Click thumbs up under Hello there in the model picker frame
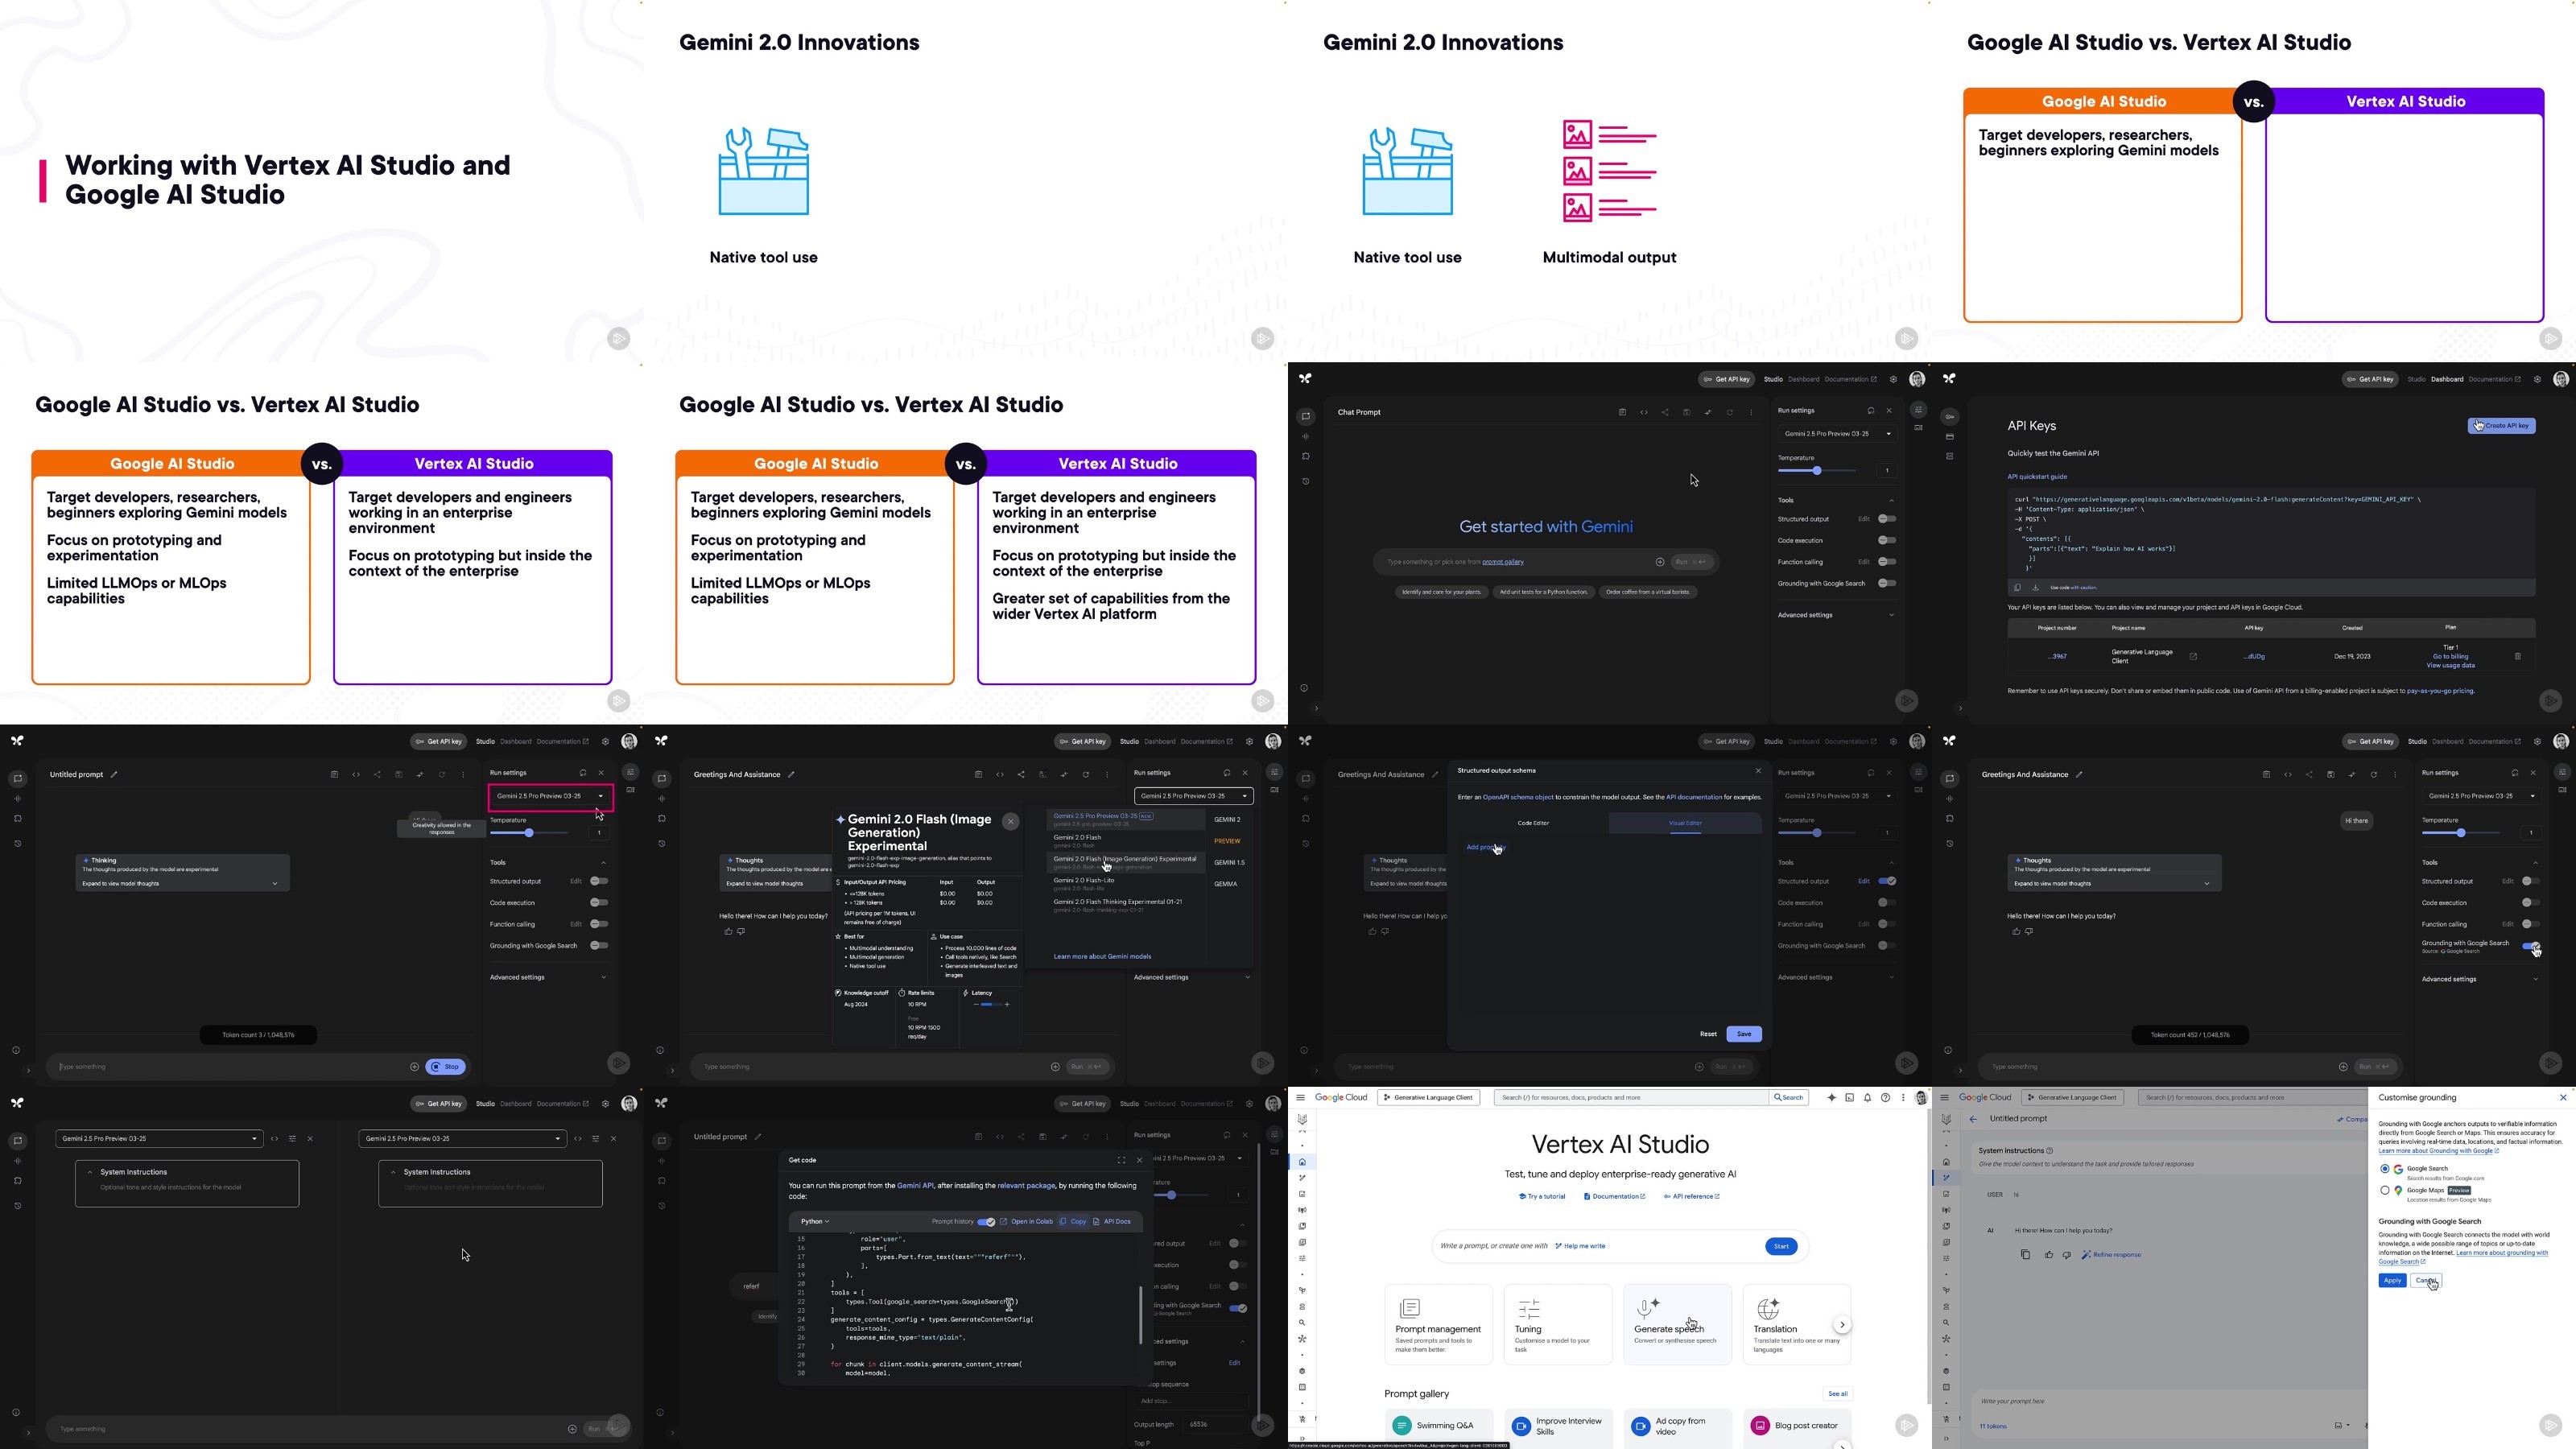Viewport: 2576px width, 1449px height. click(728, 931)
